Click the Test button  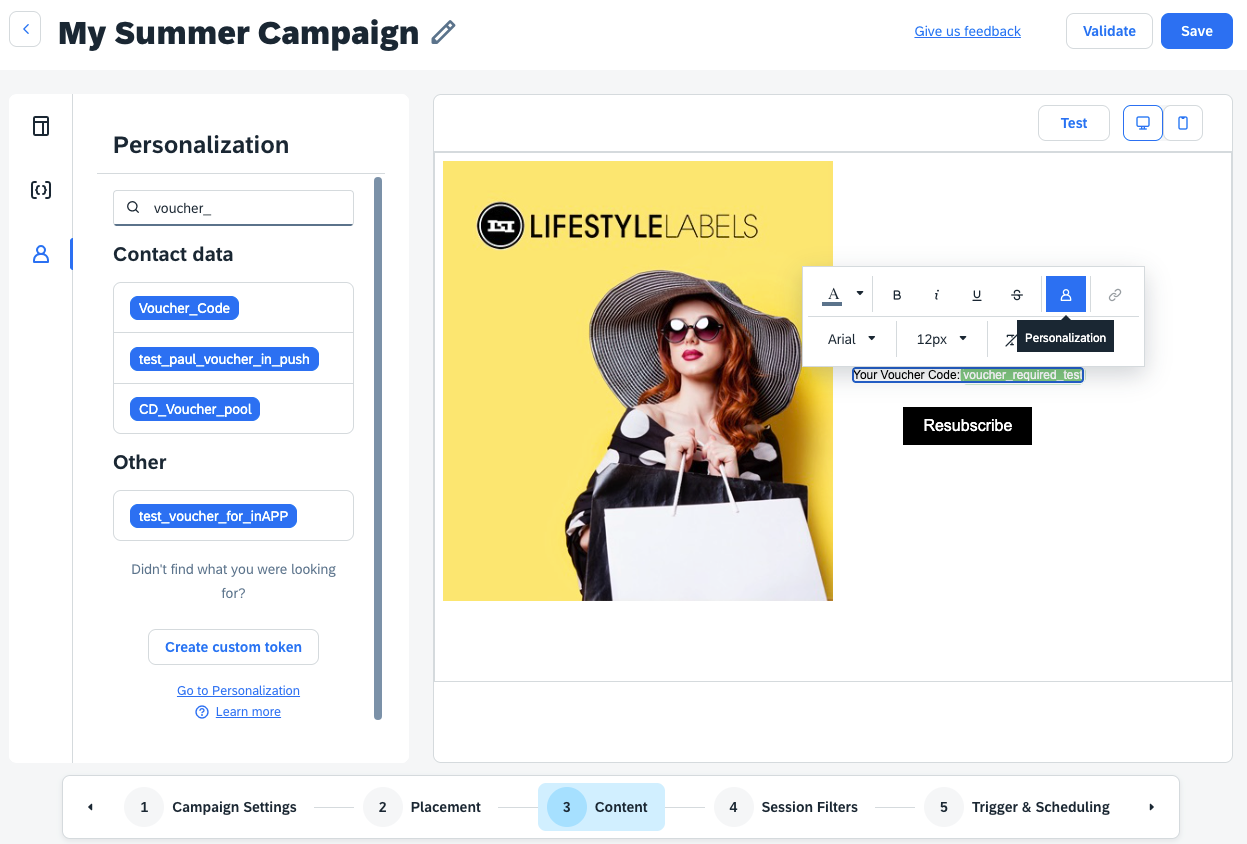[1074, 123]
